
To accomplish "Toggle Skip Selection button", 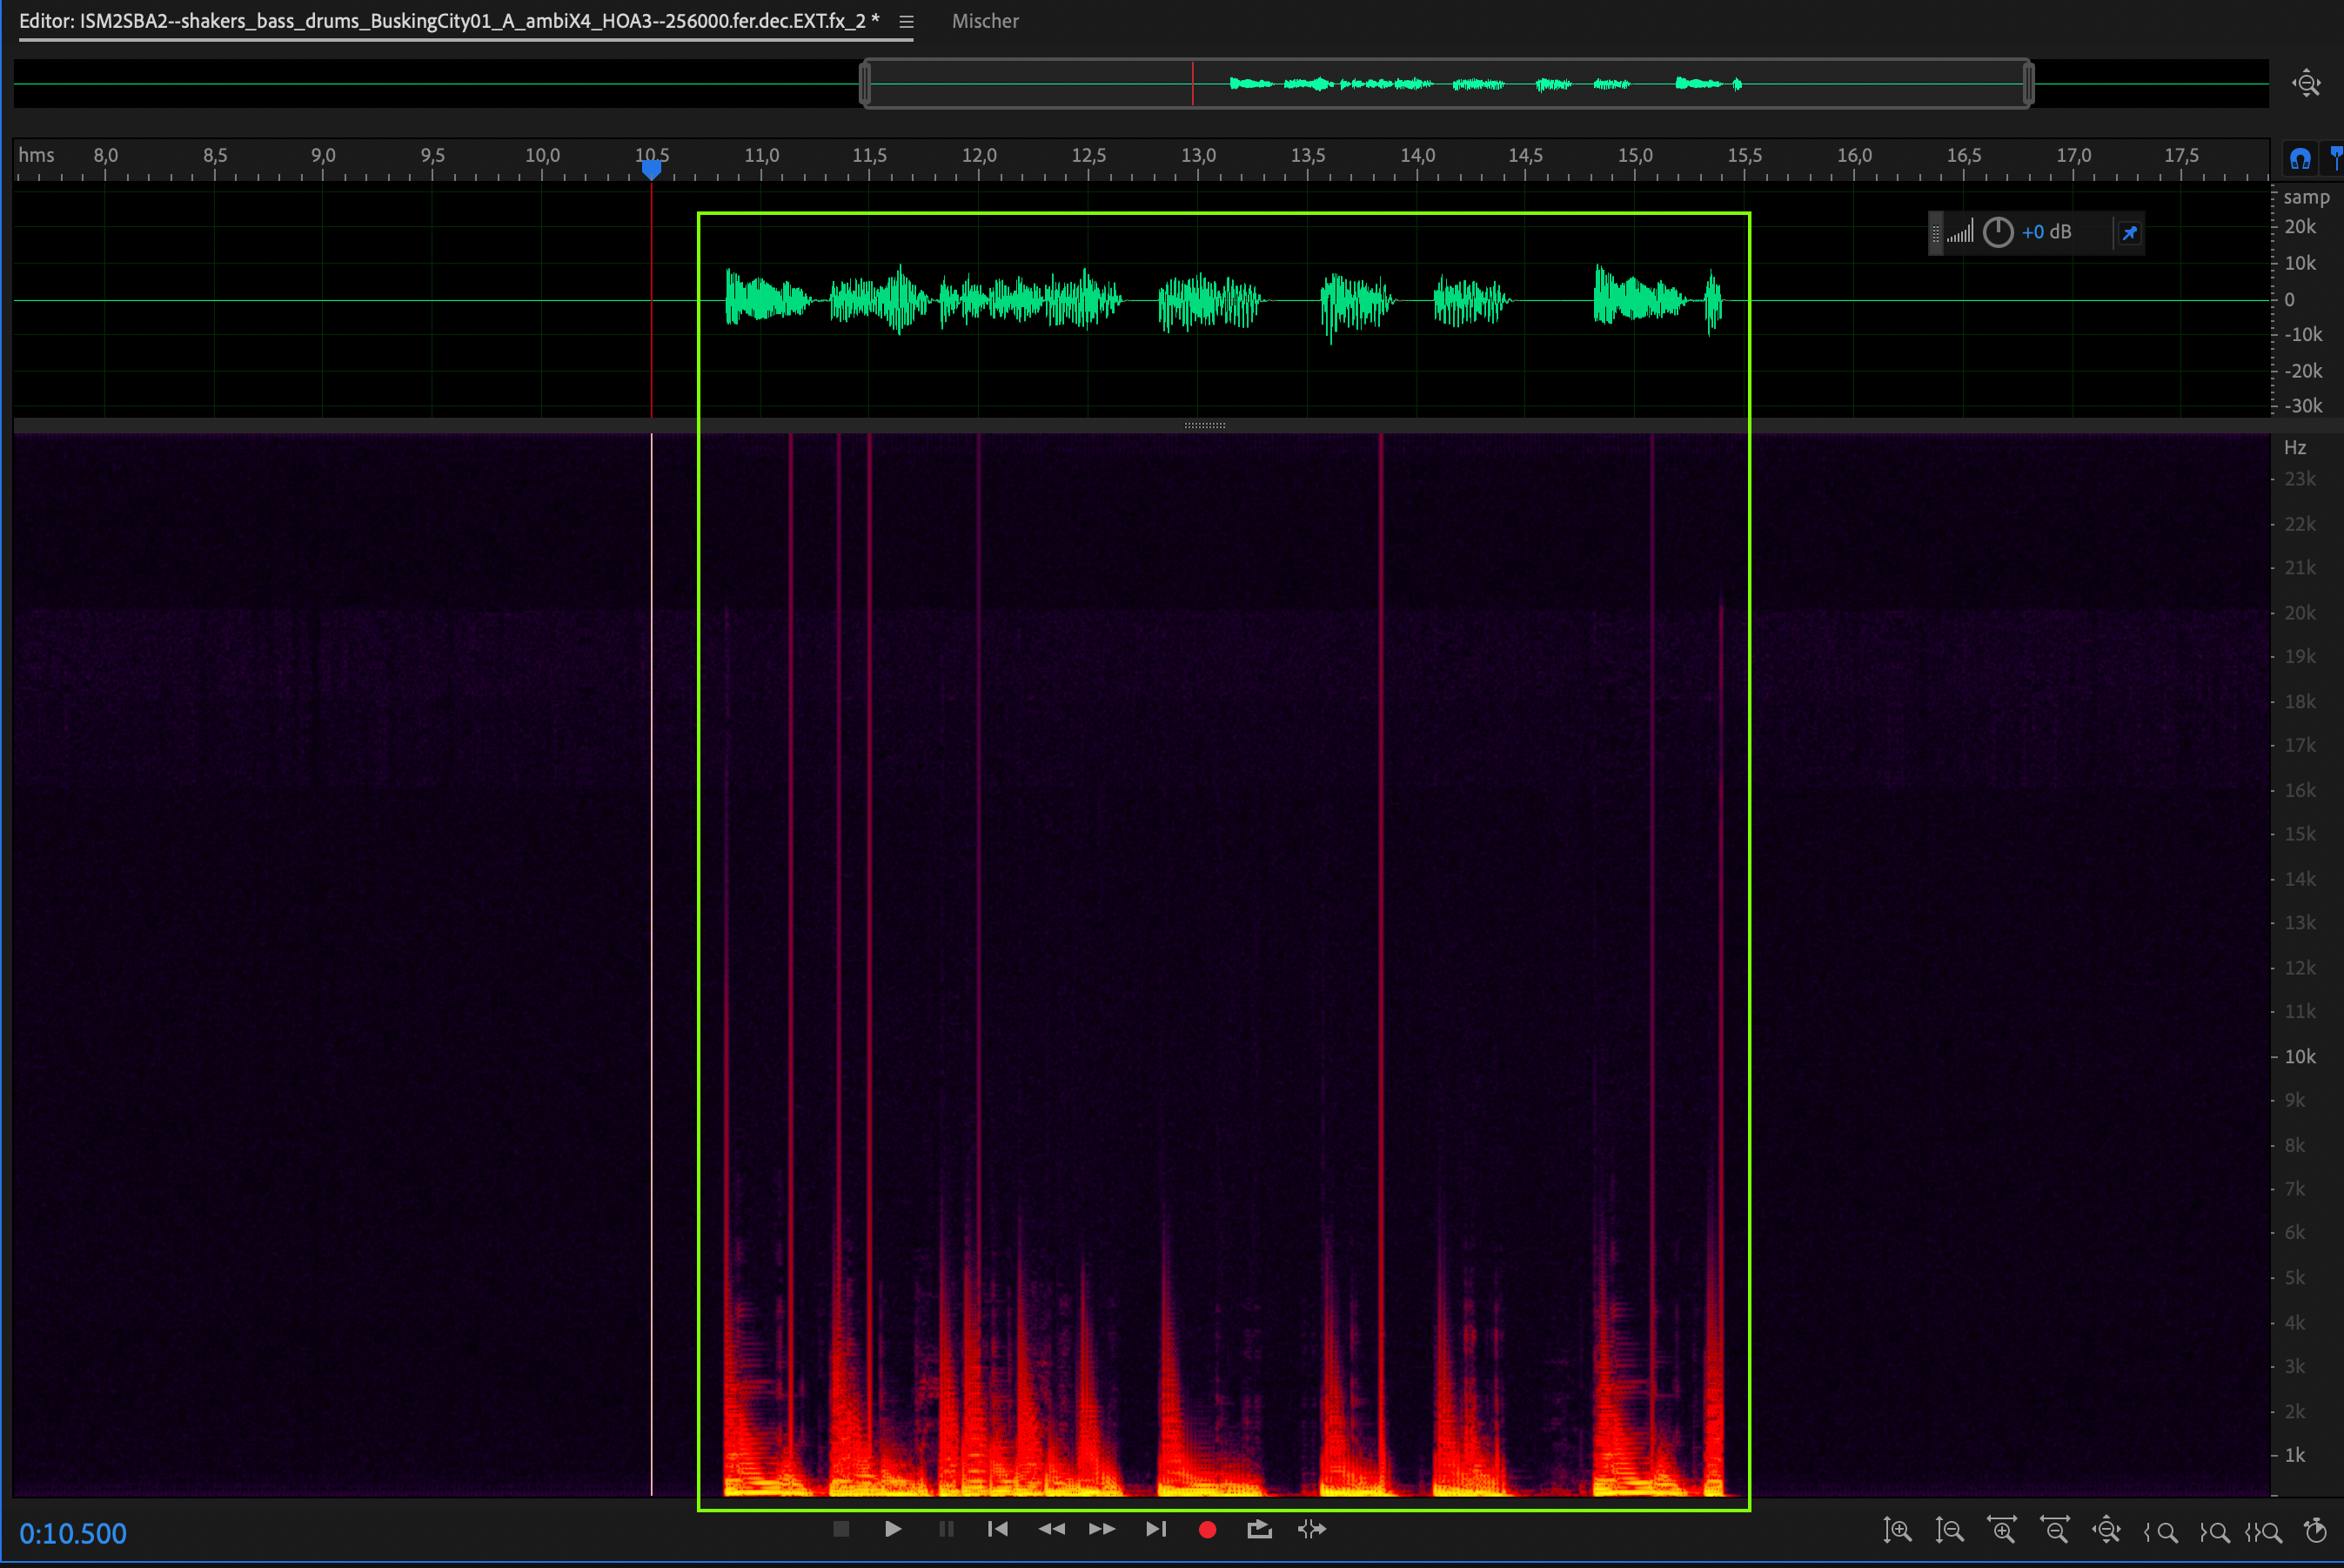I will tap(1312, 1529).
